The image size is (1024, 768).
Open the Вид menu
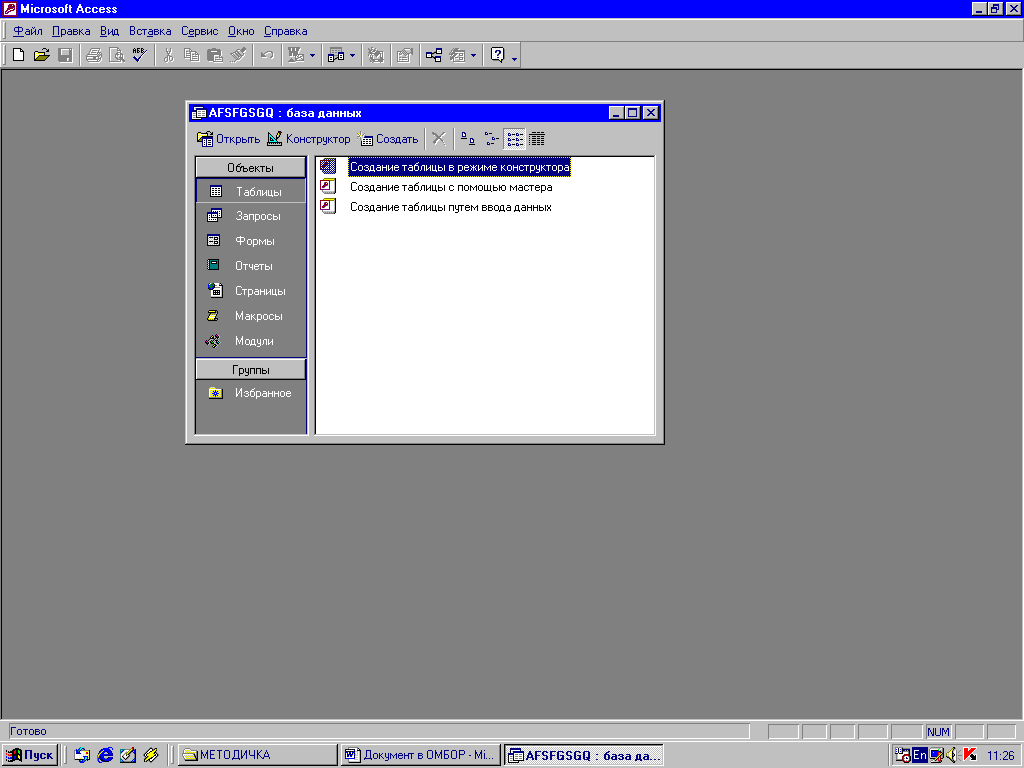click(x=110, y=31)
